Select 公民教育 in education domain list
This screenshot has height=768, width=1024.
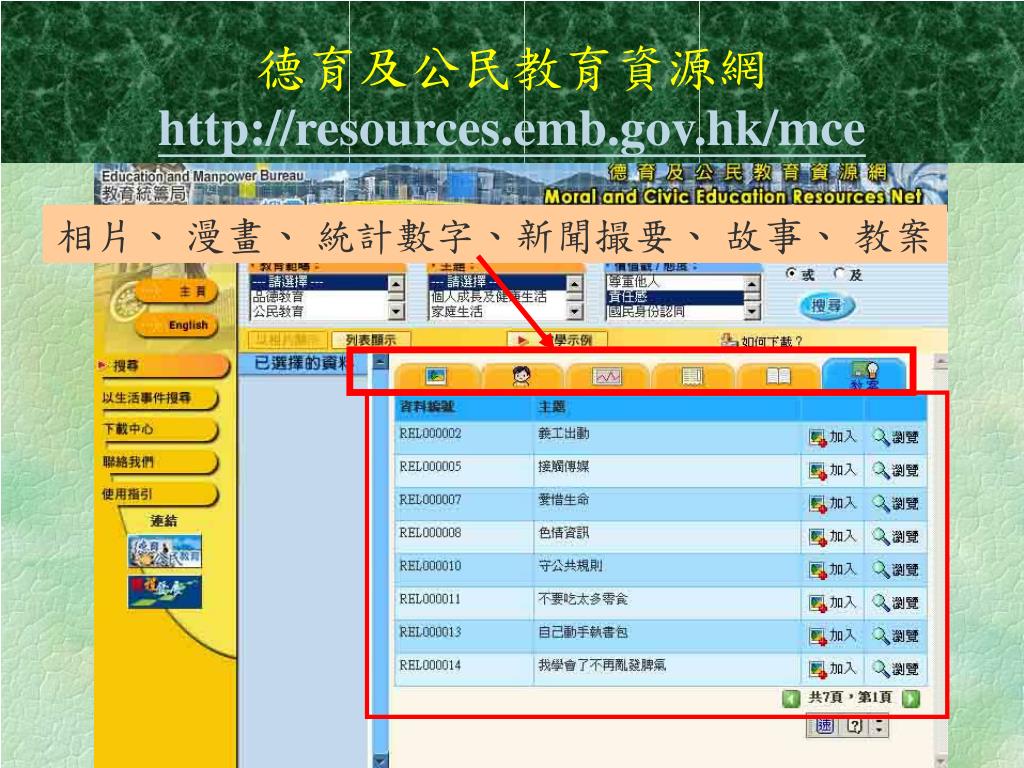point(319,312)
